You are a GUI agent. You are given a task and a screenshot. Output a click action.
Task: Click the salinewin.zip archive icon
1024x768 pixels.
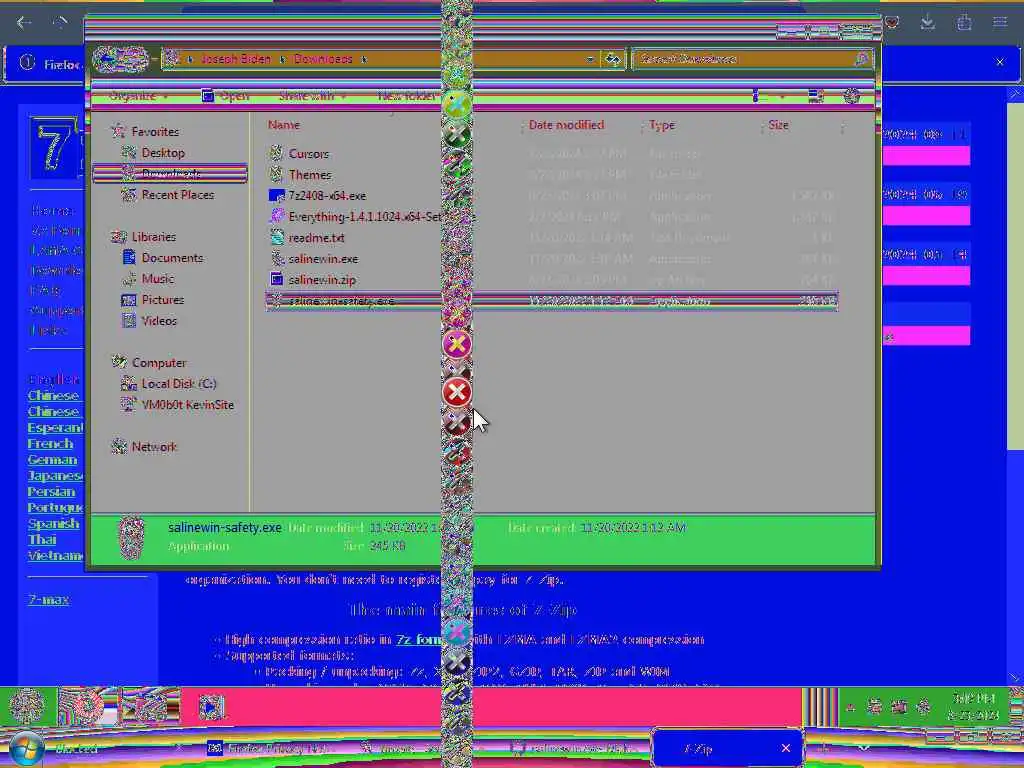(276, 280)
